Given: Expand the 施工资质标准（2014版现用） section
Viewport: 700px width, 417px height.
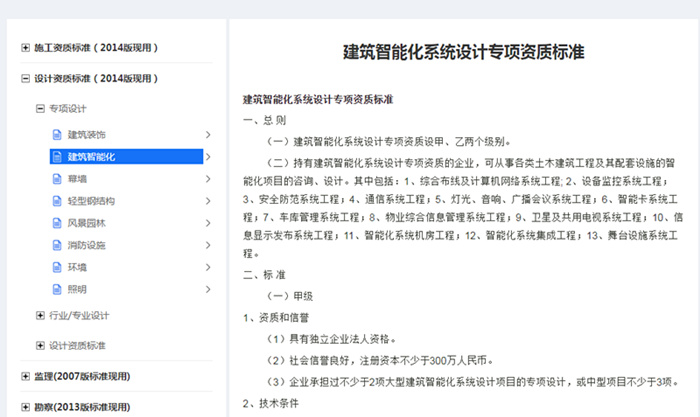Looking at the screenshot, I should point(25,47).
